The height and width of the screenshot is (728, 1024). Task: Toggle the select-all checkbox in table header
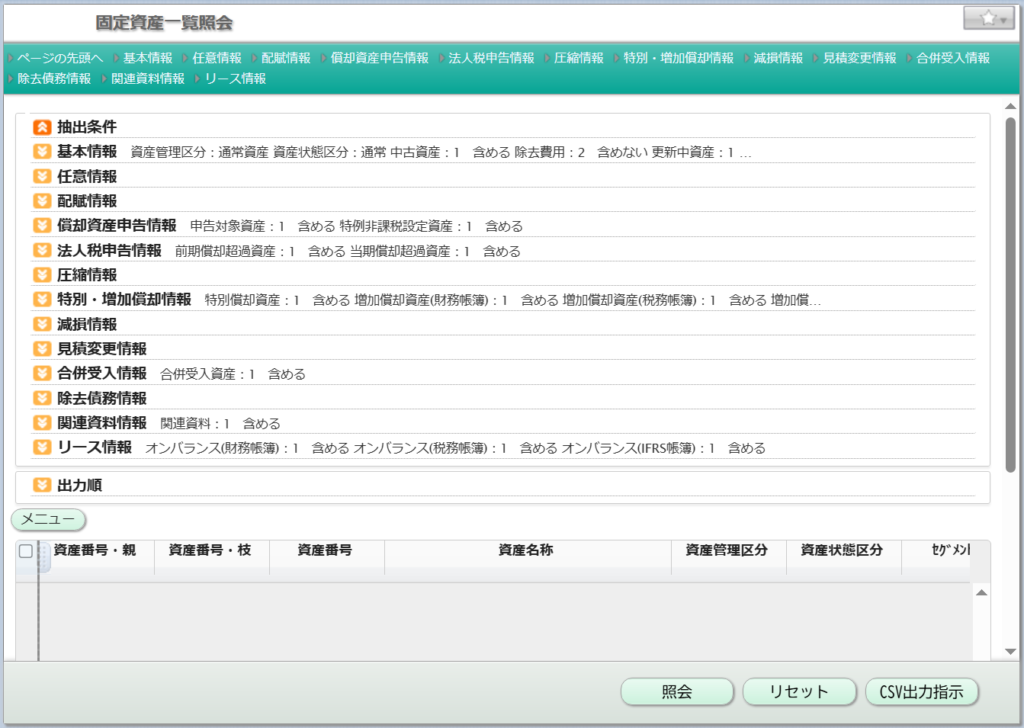click(26, 551)
